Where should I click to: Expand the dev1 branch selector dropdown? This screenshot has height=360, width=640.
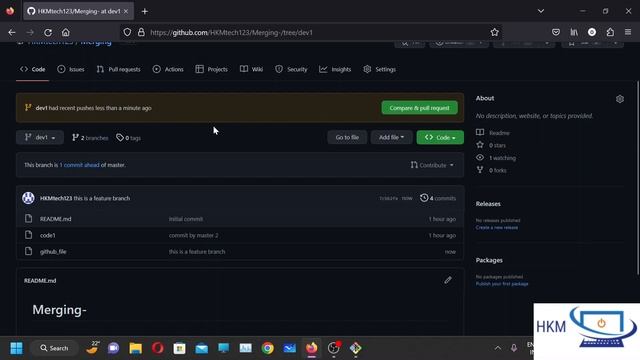40,138
